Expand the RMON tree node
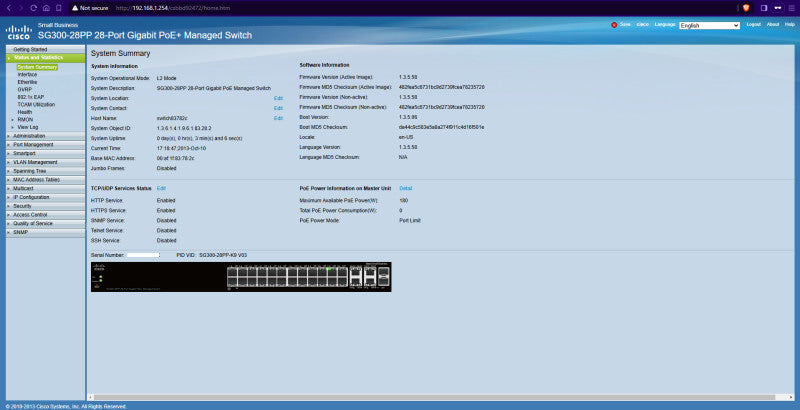800x410 pixels. (13, 119)
